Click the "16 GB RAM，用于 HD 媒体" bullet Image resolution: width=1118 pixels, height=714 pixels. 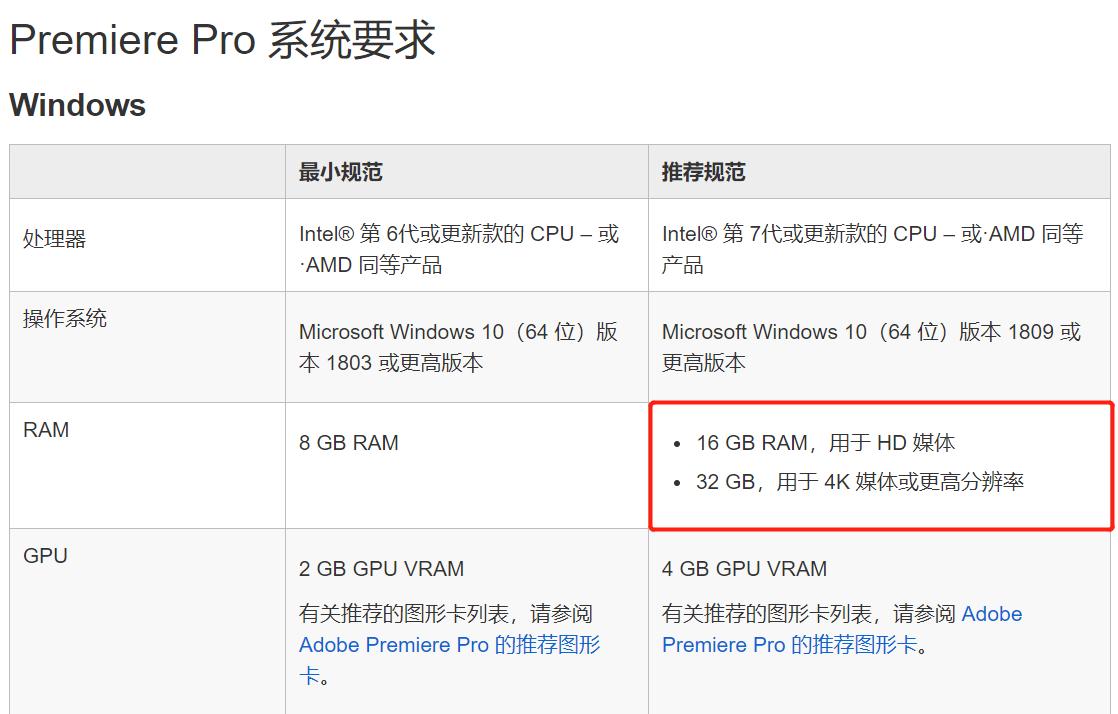click(x=825, y=442)
